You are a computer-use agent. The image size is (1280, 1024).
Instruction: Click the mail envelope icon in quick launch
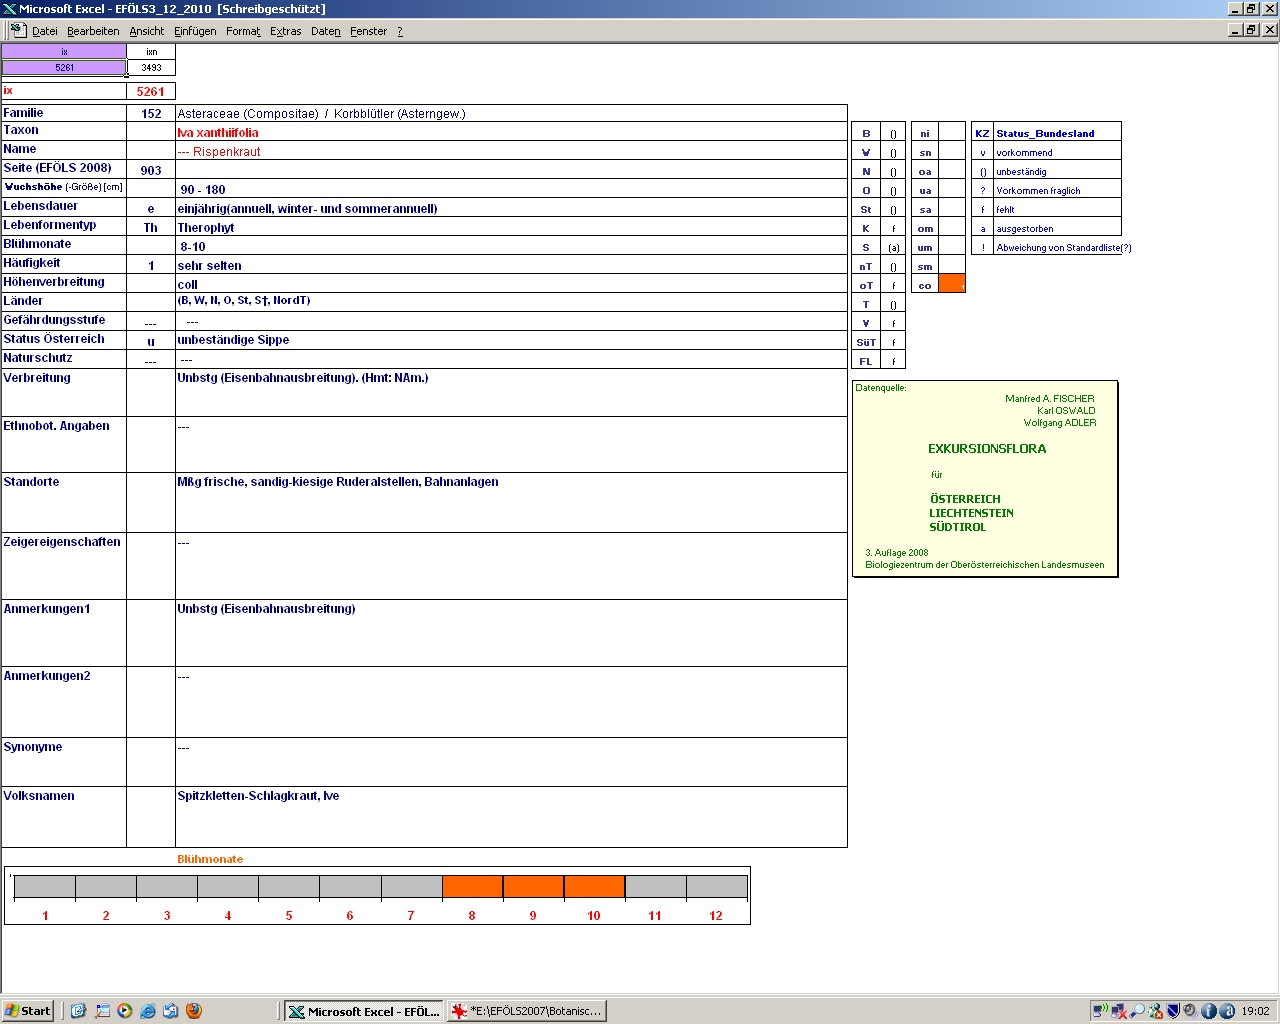[x=171, y=1011]
